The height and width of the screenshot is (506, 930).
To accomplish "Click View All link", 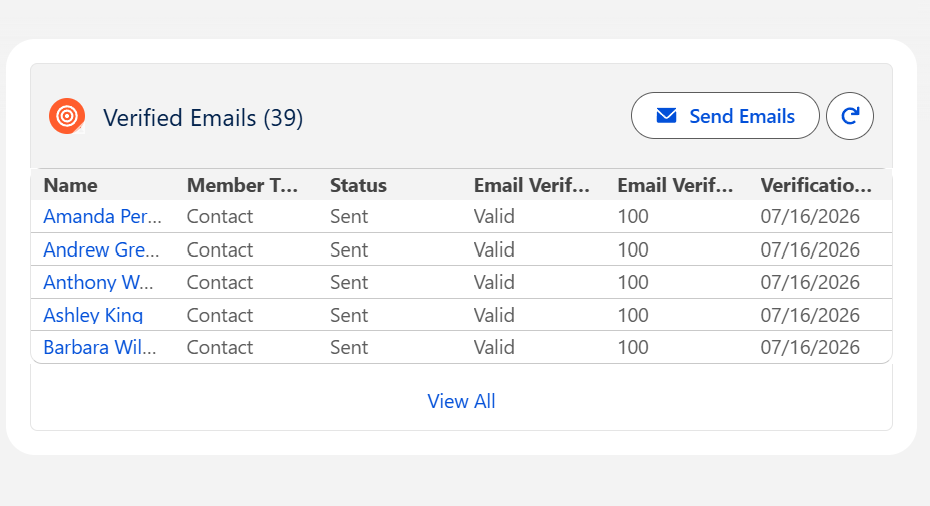I will click(x=461, y=402).
